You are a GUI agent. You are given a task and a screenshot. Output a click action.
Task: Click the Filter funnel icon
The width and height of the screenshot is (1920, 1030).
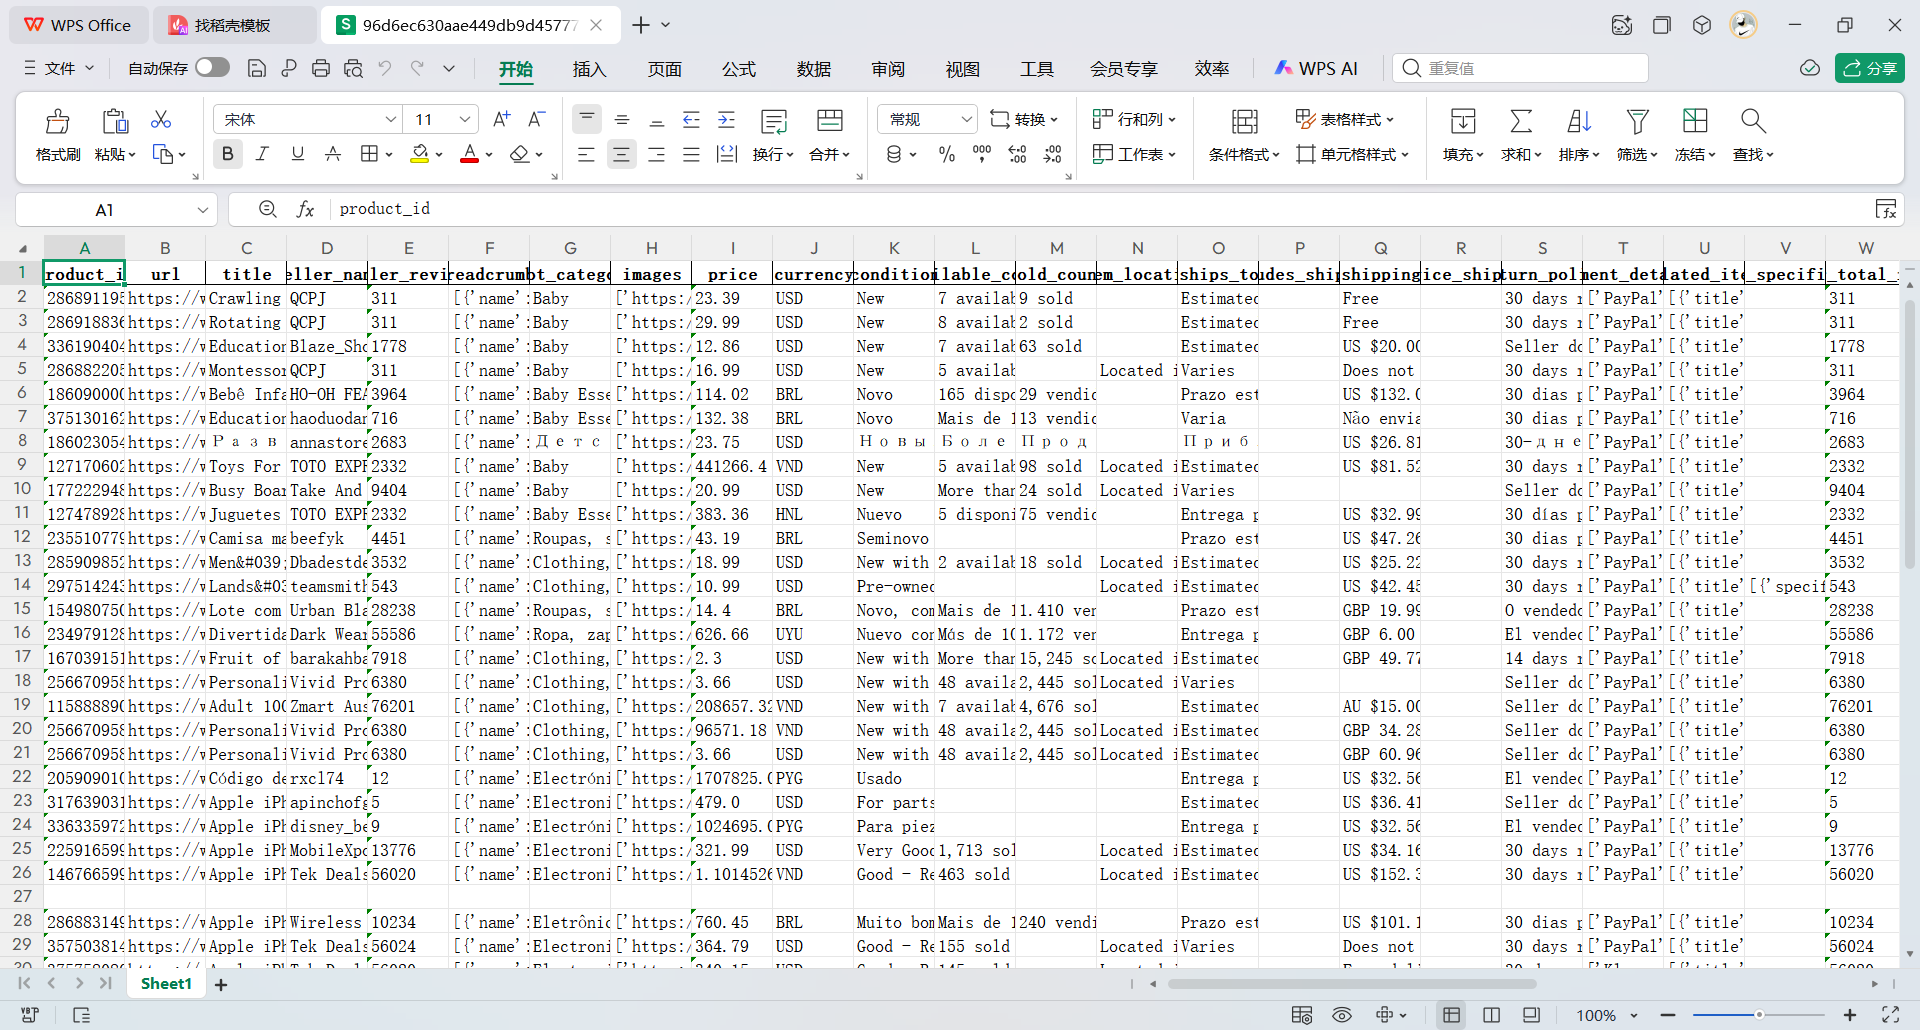[x=1637, y=121]
